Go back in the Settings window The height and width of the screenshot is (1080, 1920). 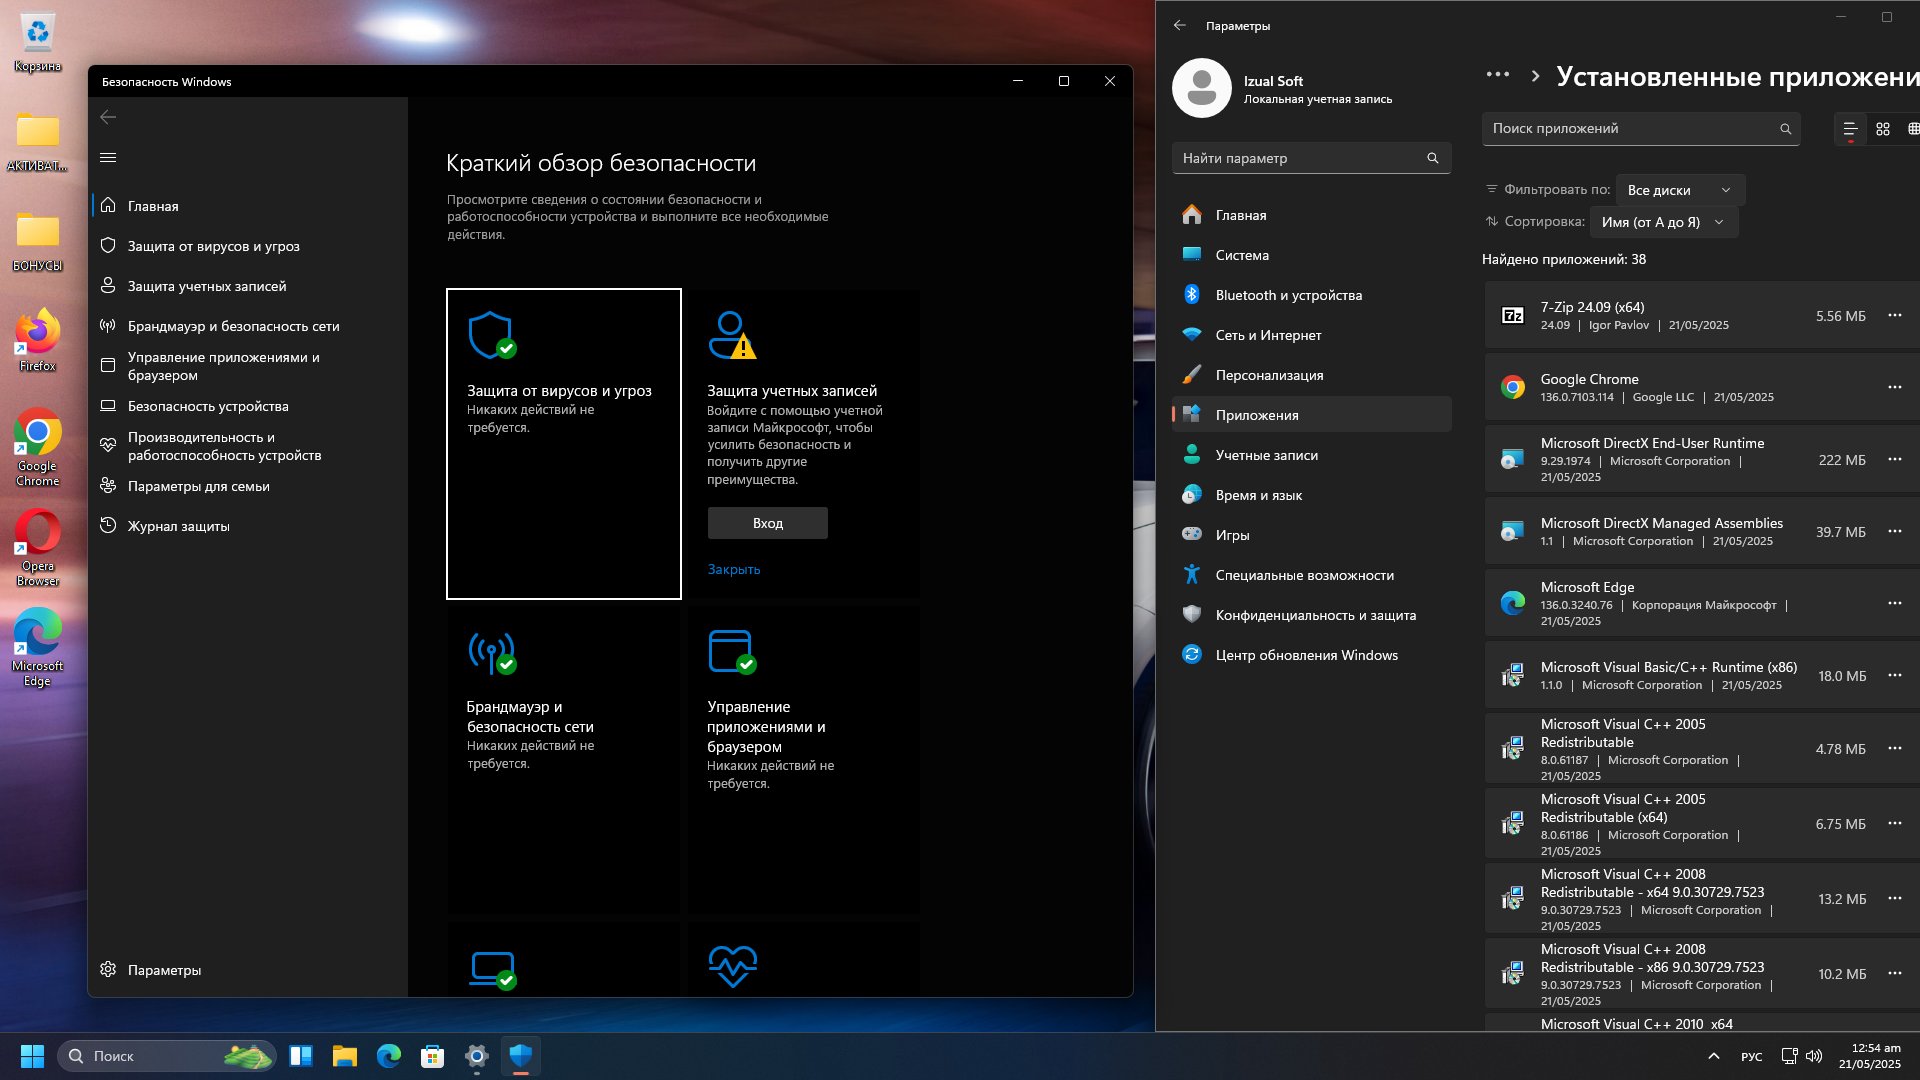tap(1180, 25)
